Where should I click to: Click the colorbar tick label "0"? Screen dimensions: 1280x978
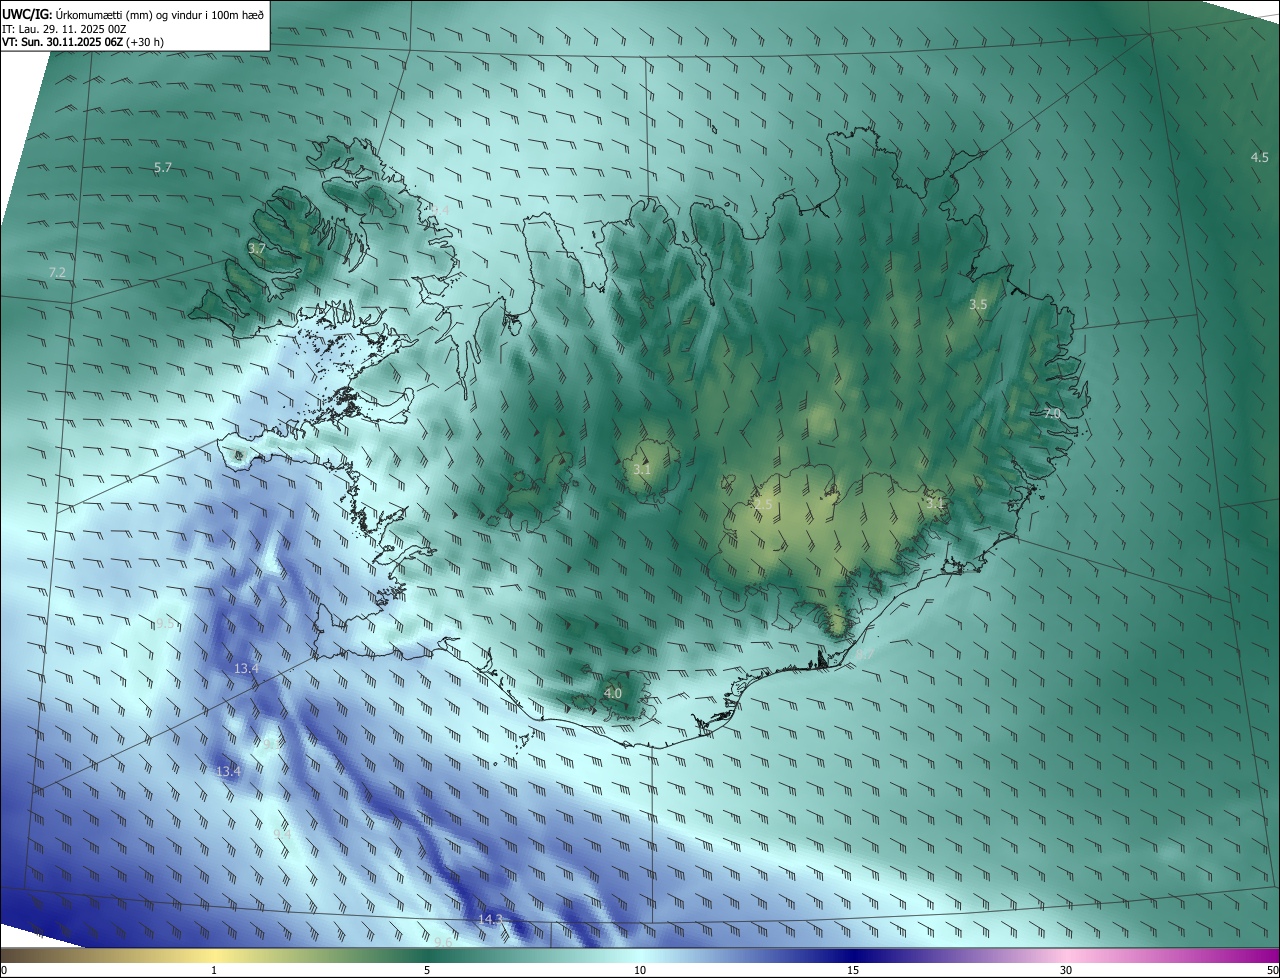[4, 971]
